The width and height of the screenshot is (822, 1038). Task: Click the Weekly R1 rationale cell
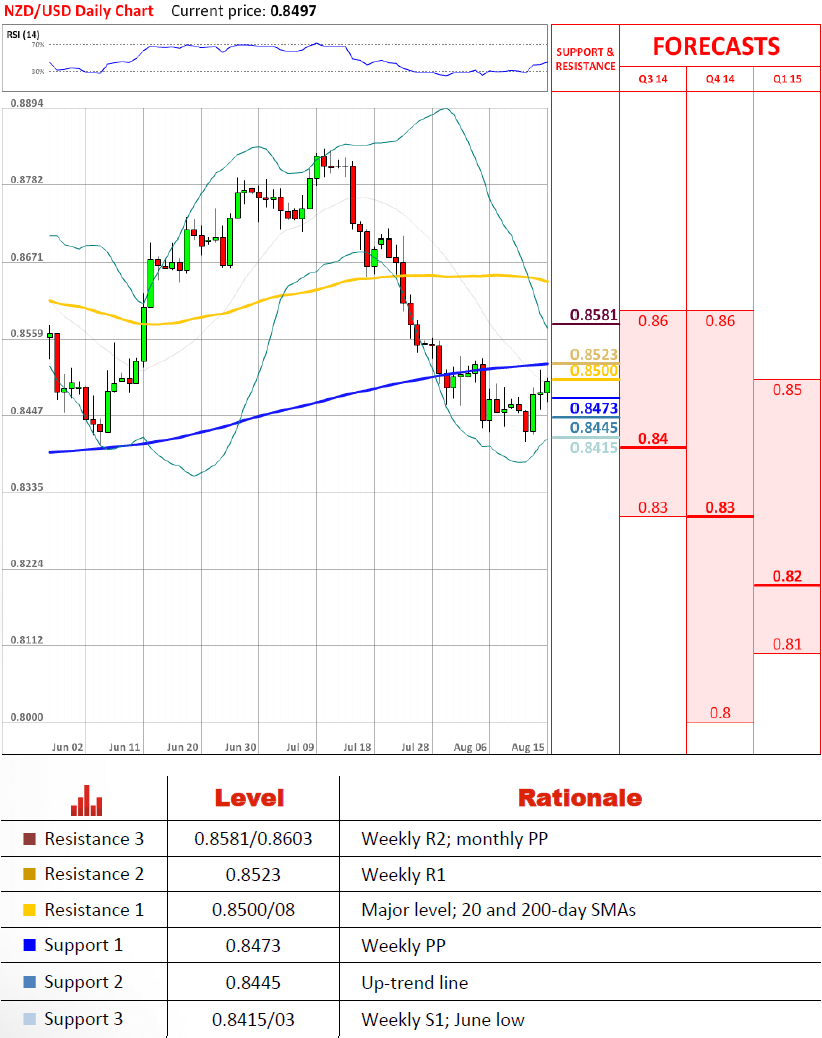(404, 874)
